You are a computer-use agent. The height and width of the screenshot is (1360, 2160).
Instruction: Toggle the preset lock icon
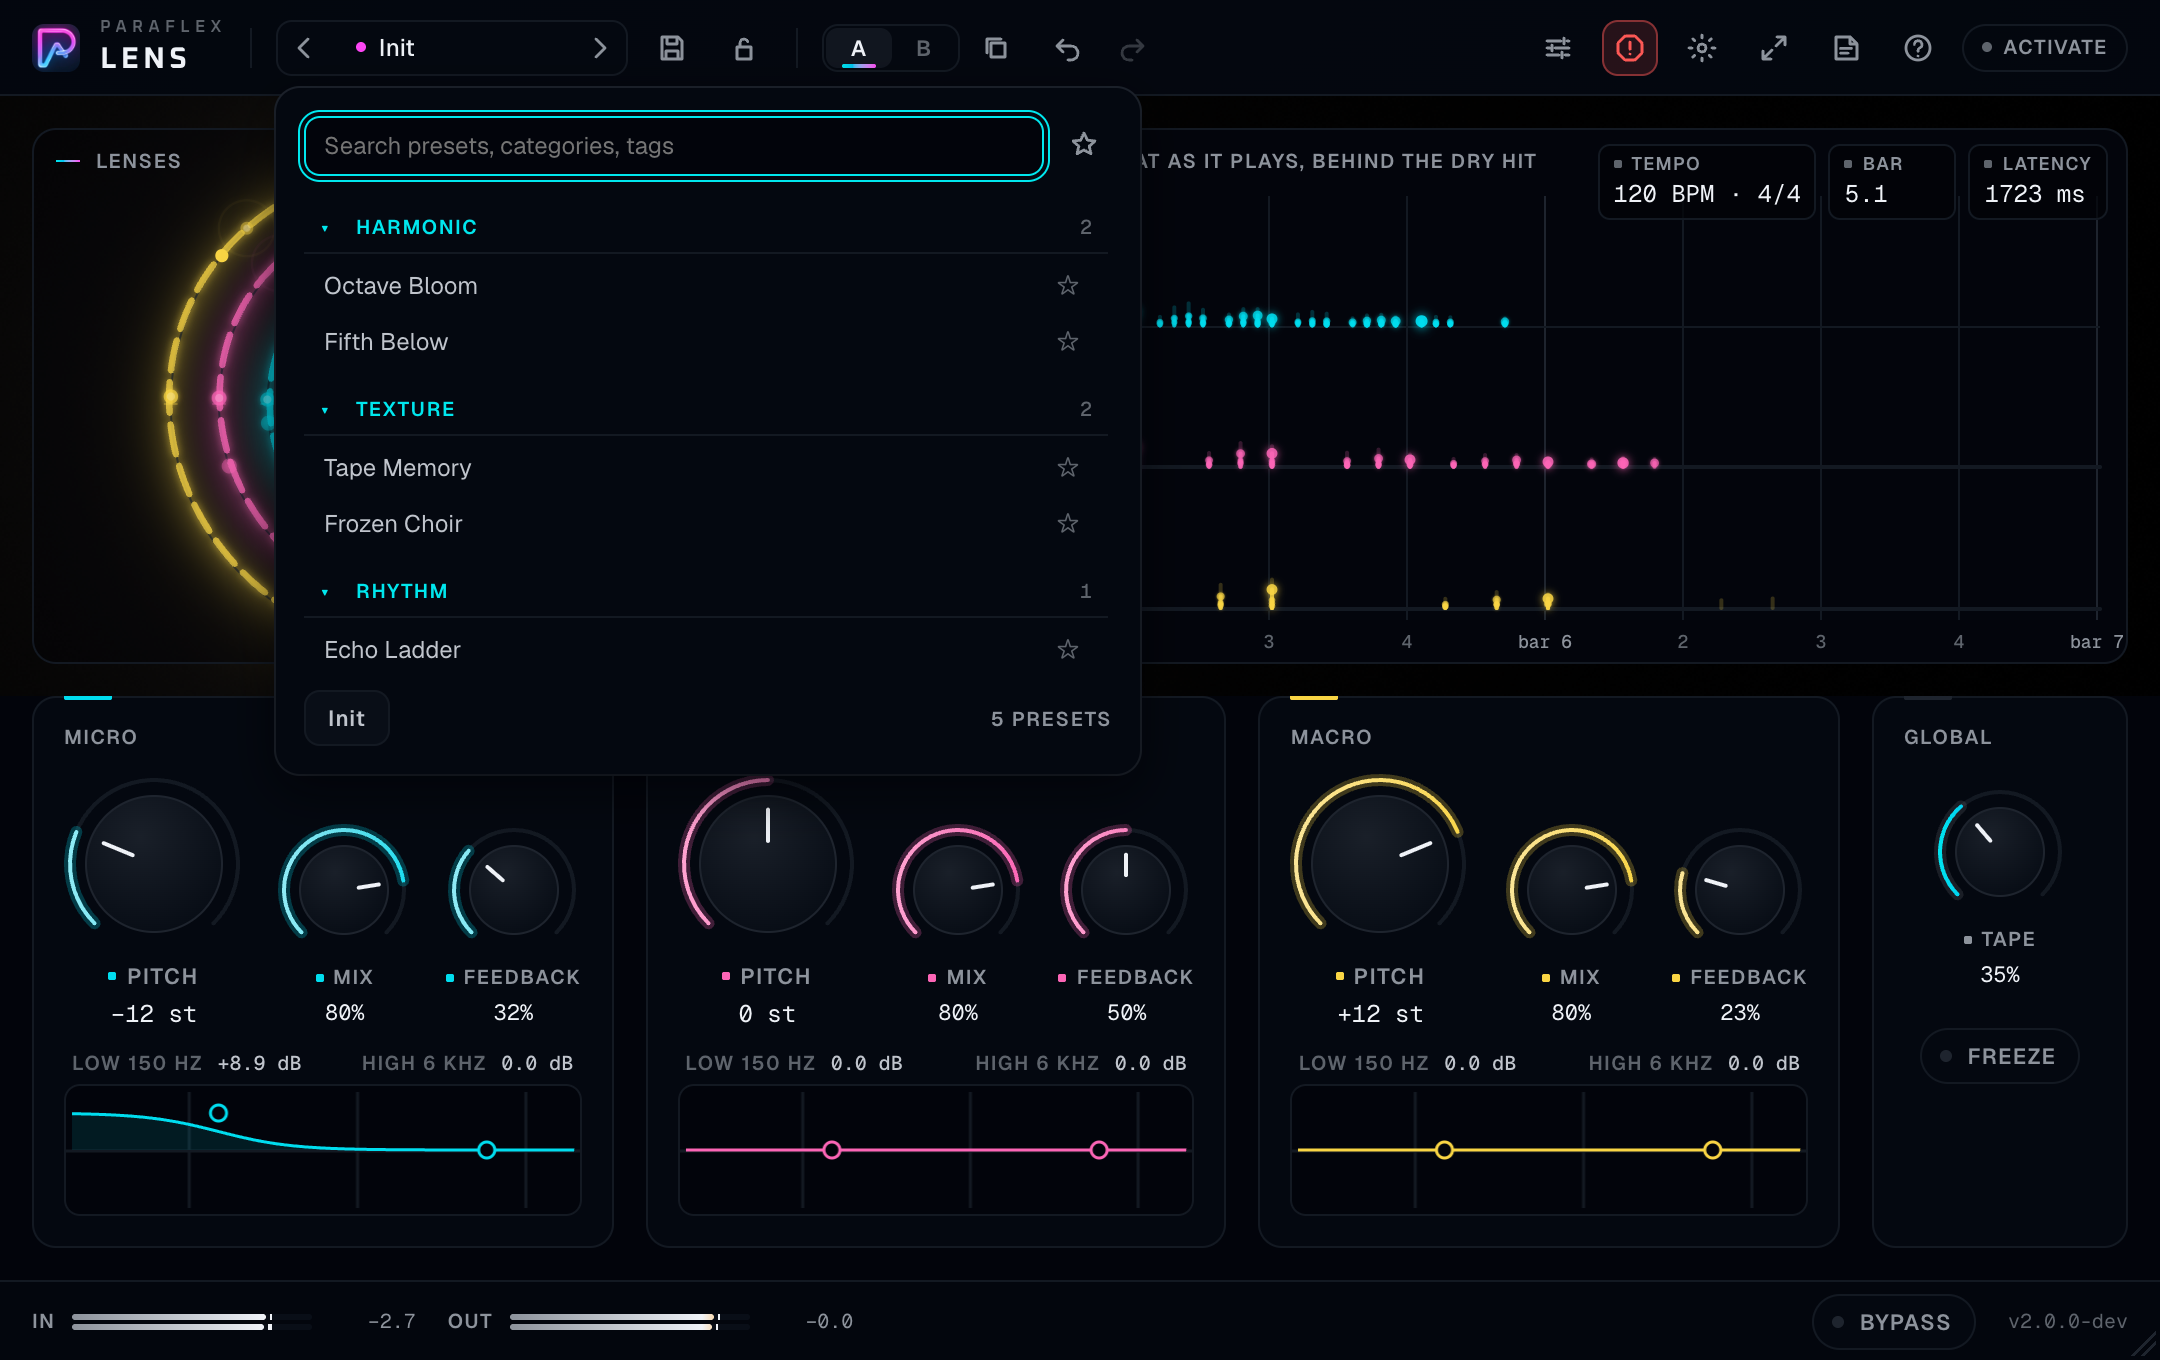click(x=744, y=48)
